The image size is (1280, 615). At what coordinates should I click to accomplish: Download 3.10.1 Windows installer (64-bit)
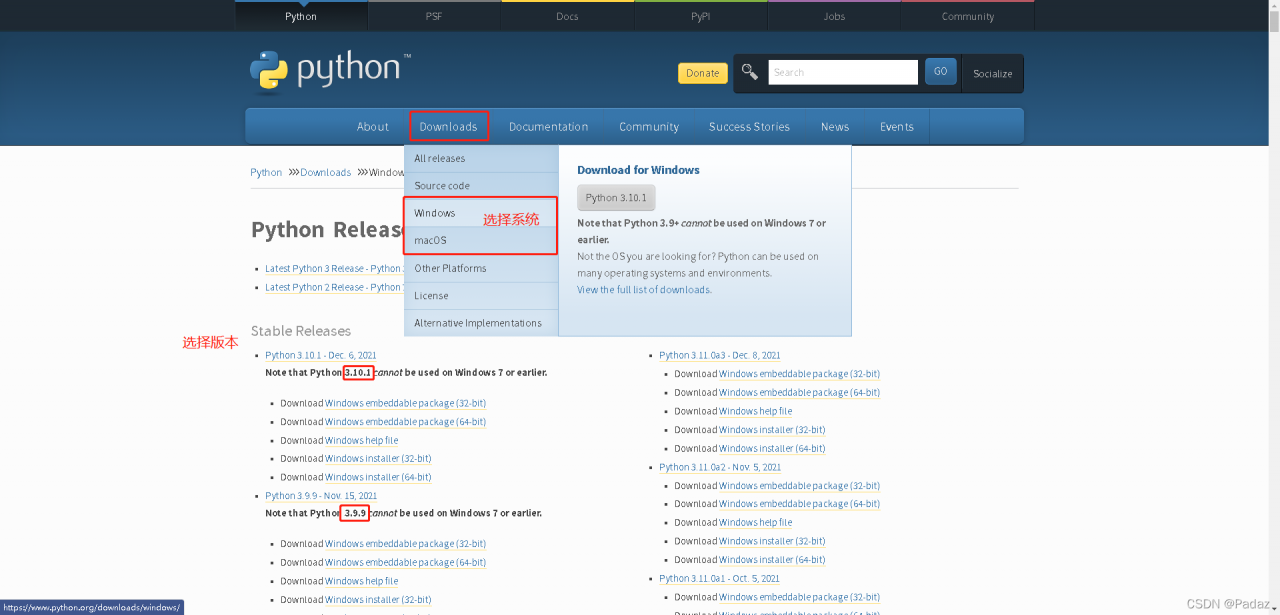[378, 478]
